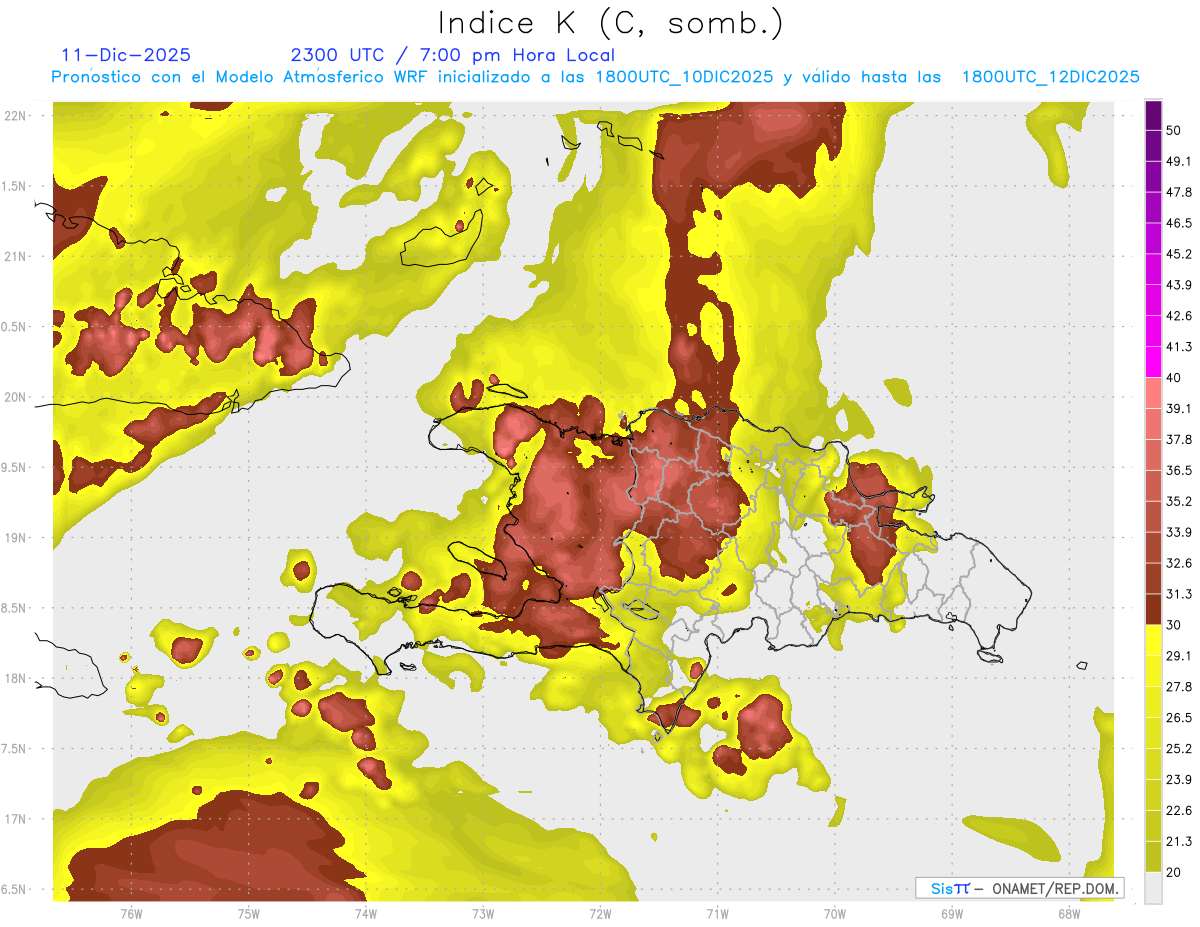This screenshot has width=1200, height=927.
Task: Select the darkest purple swatch above label 50
Action: click(x=1154, y=115)
